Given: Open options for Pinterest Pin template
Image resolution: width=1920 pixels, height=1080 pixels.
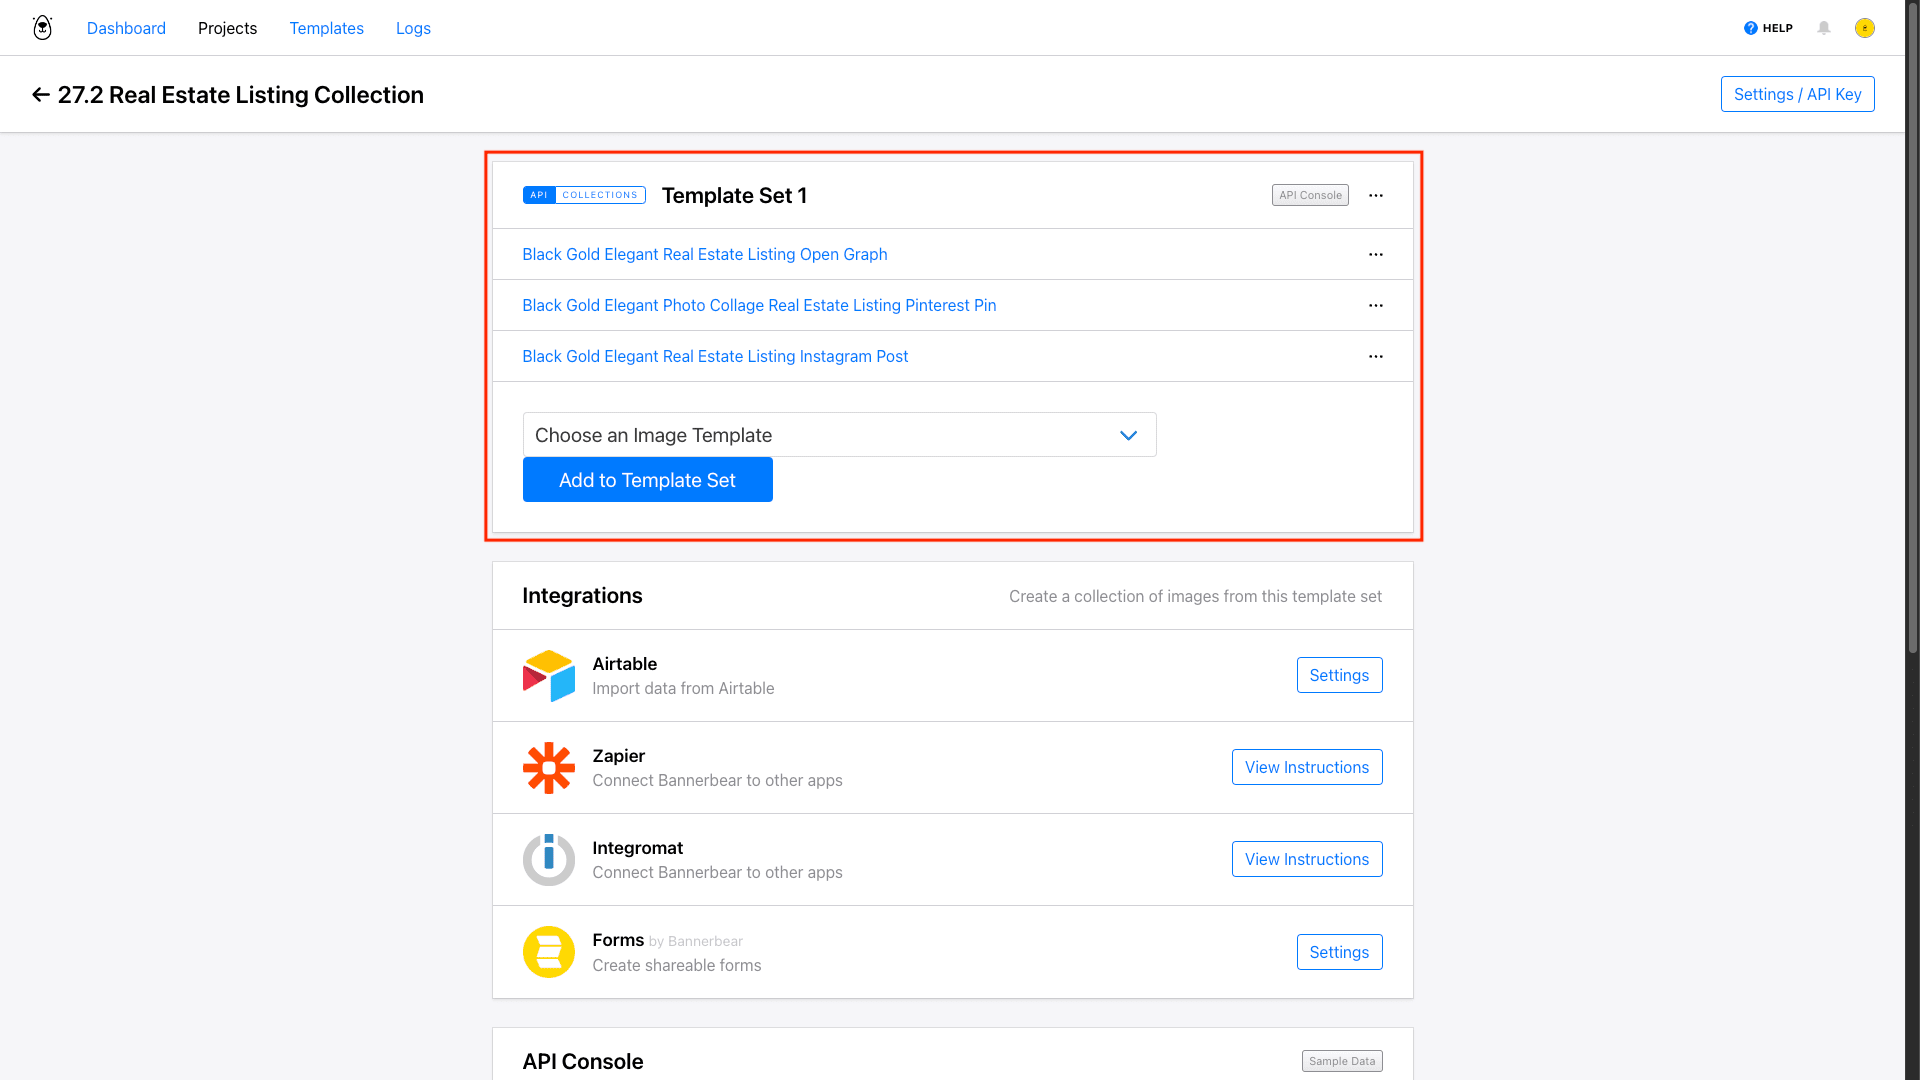Looking at the screenshot, I should coord(1376,306).
